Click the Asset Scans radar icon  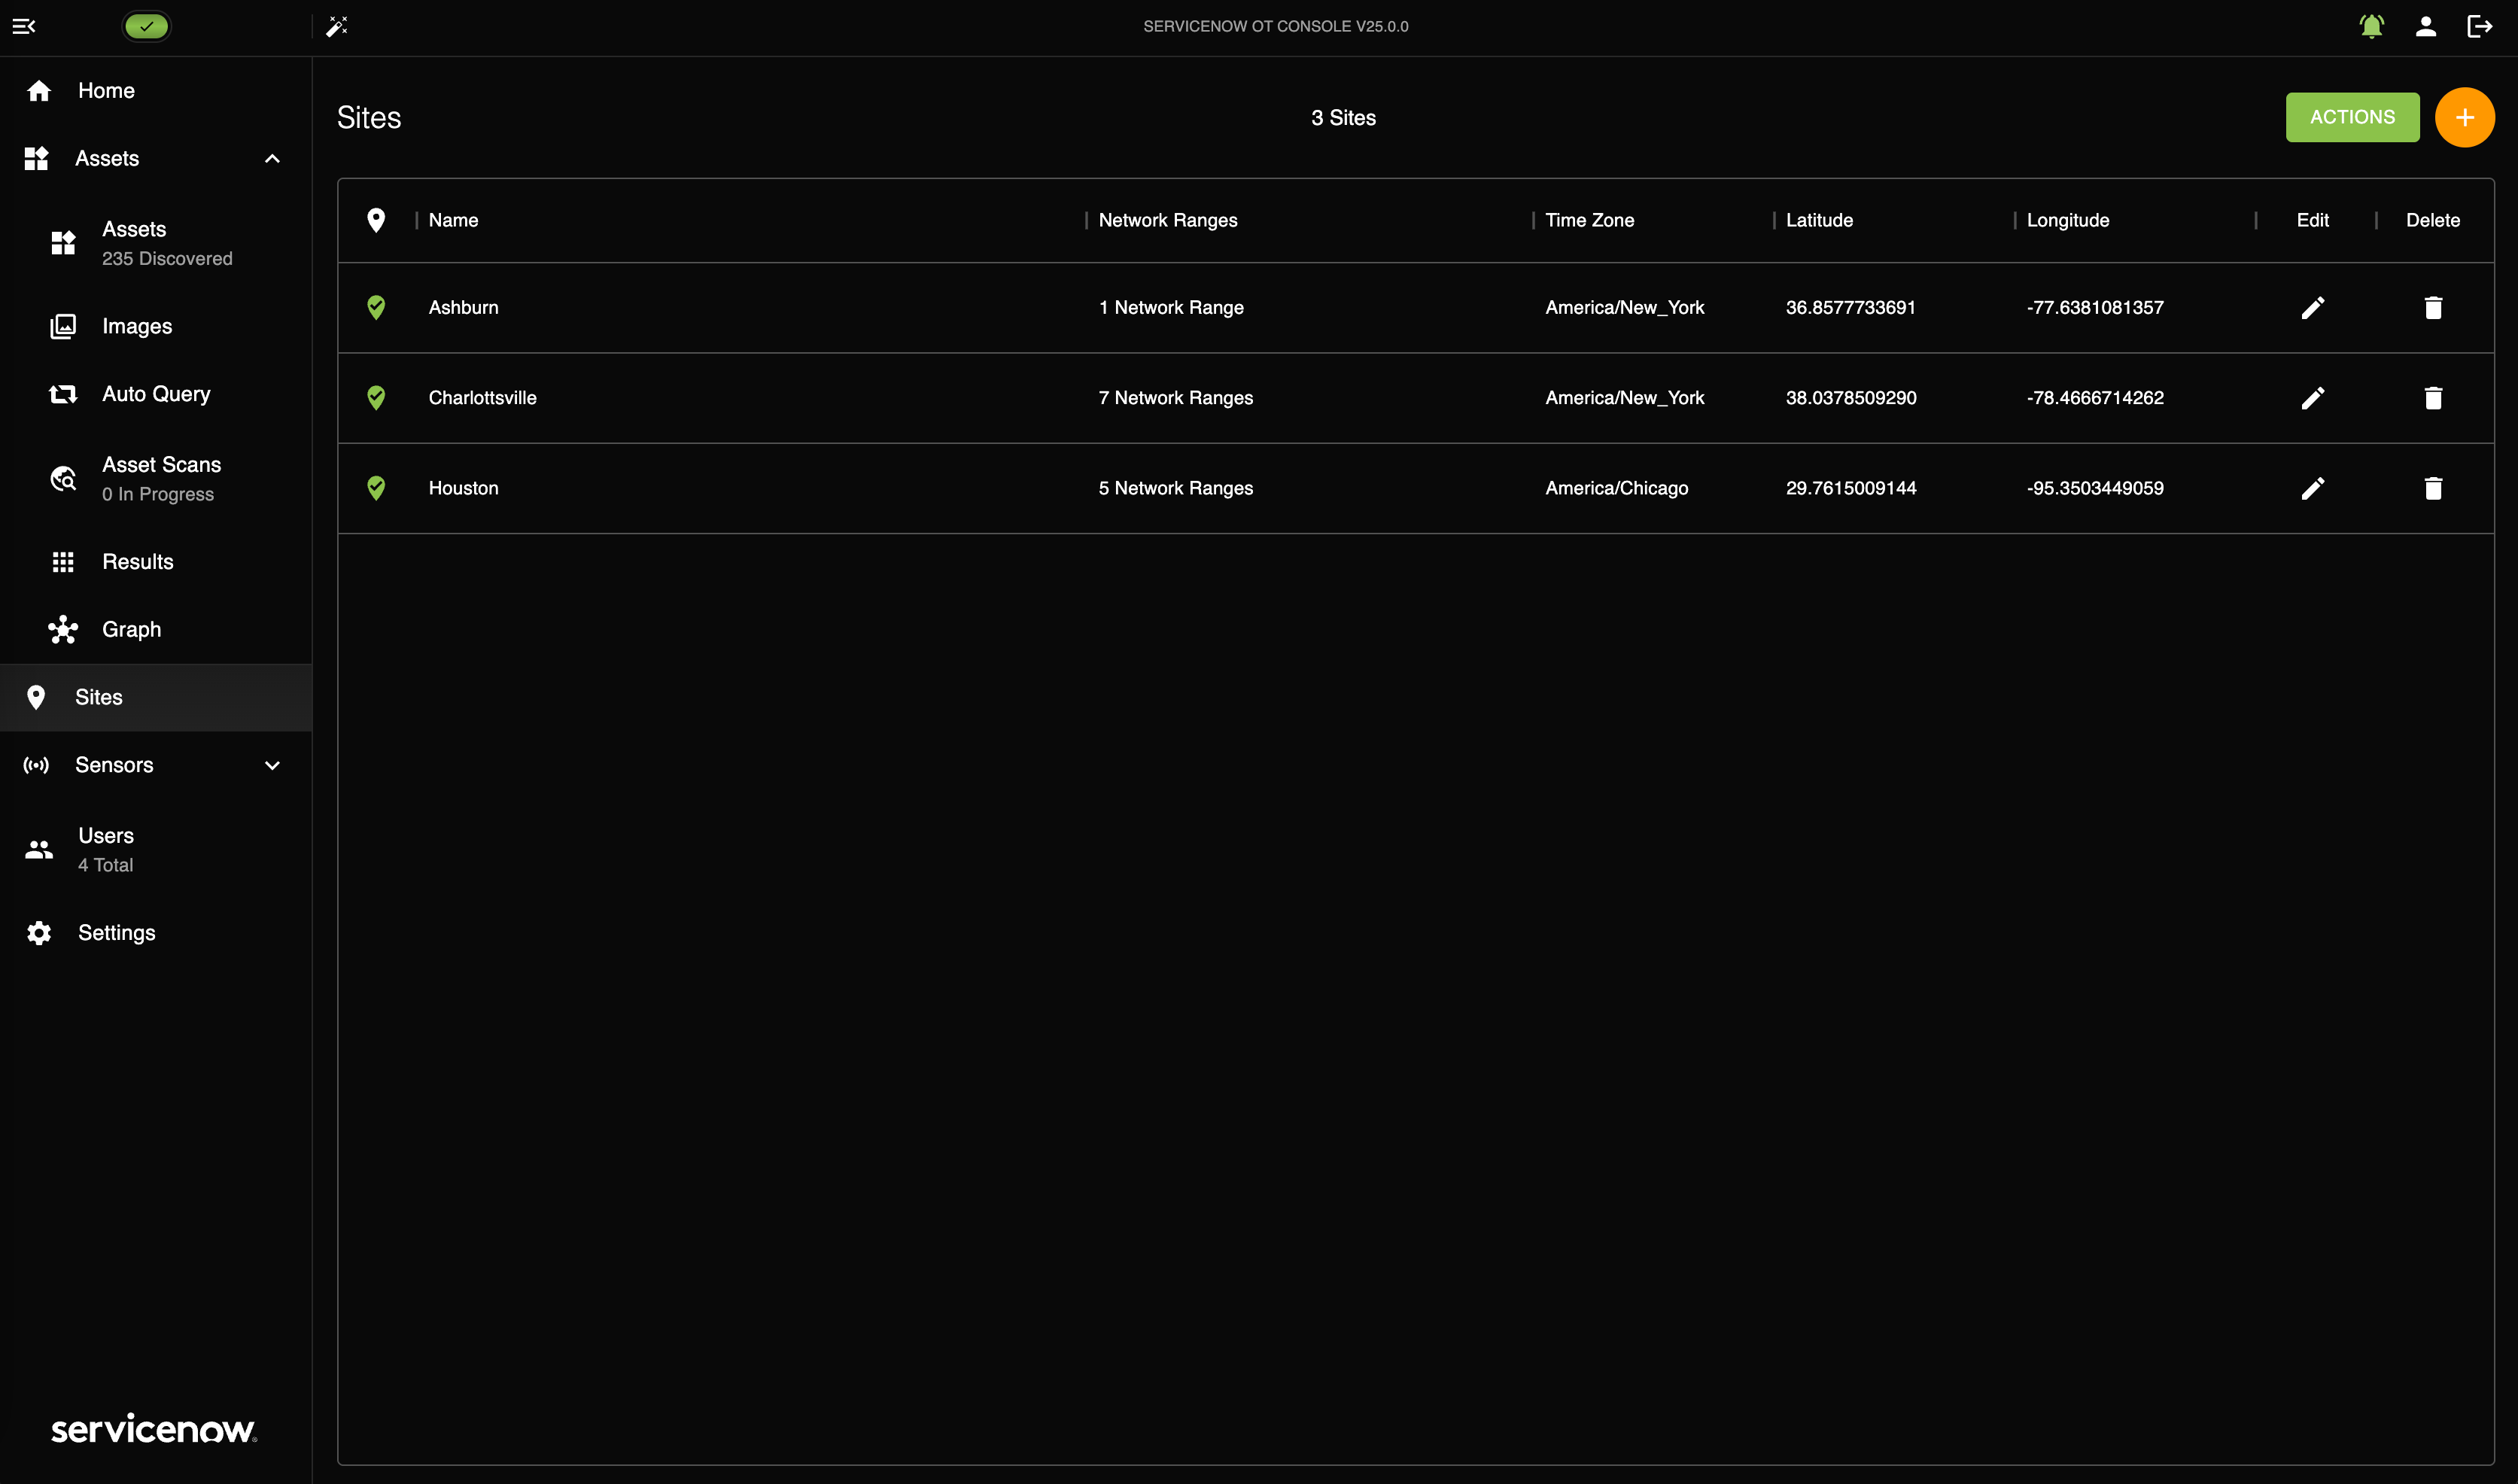(63, 479)
